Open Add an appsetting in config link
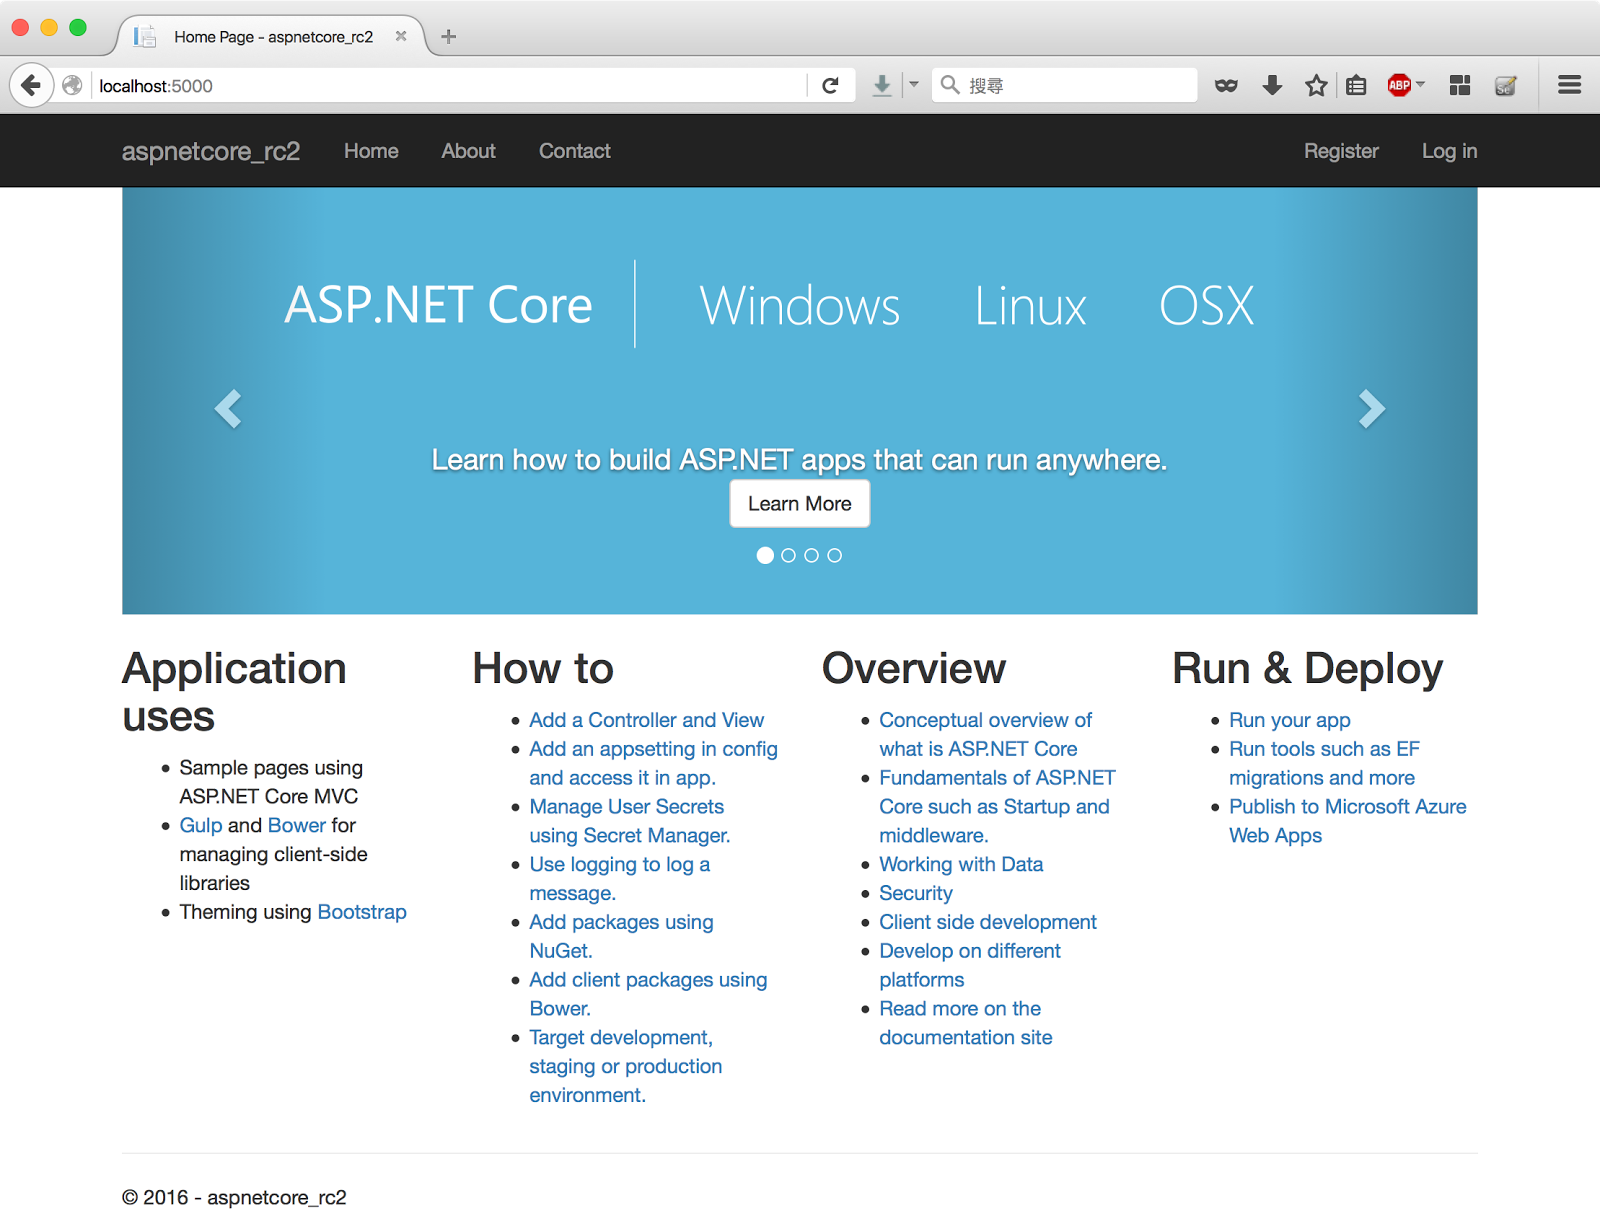1600x1229 pixels. click(x=653, y=763)
